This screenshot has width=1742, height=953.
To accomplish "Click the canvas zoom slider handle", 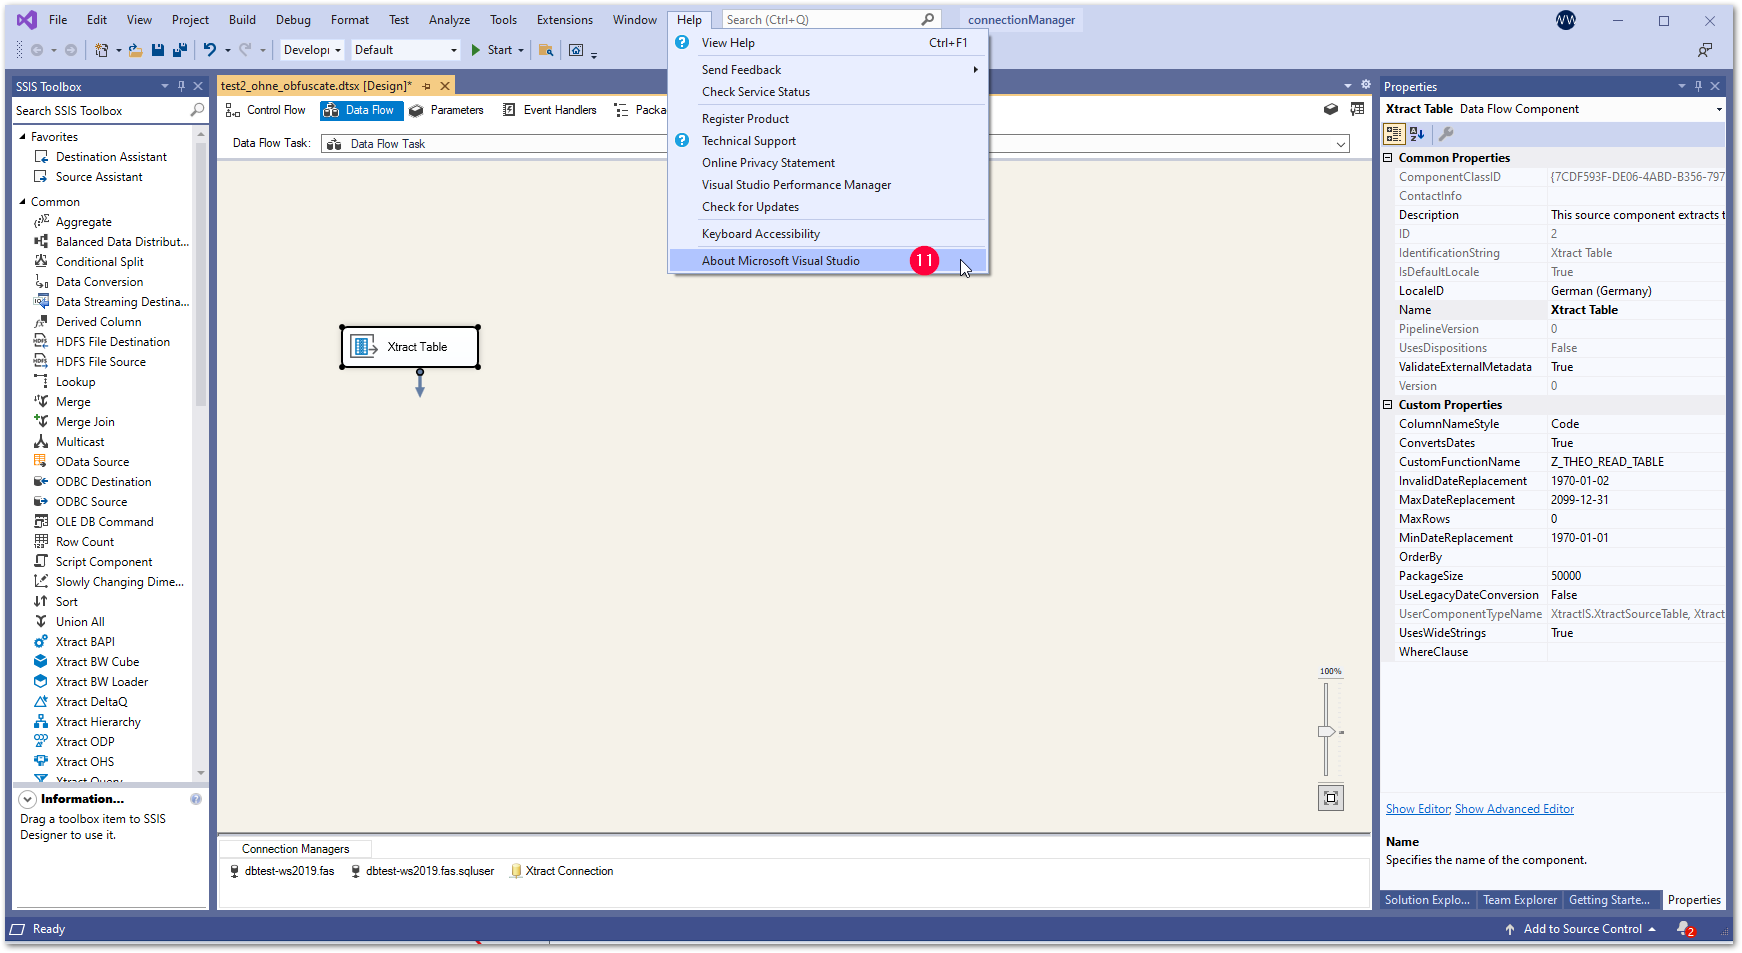I will [1326, 732].
